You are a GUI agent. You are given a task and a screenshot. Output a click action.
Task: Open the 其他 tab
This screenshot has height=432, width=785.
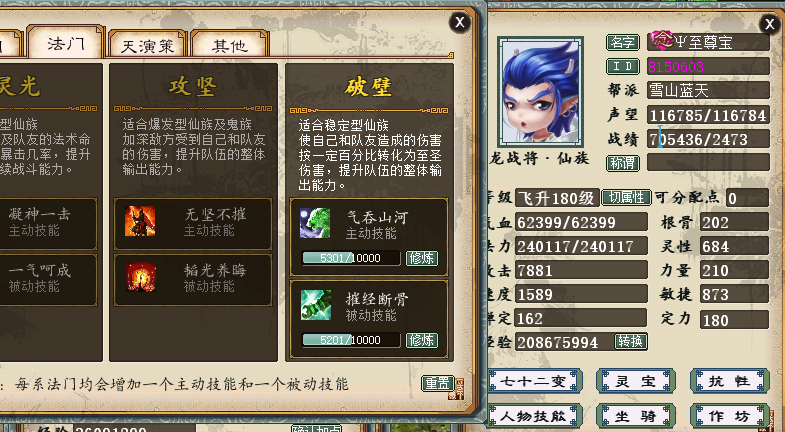coord(230,46)
